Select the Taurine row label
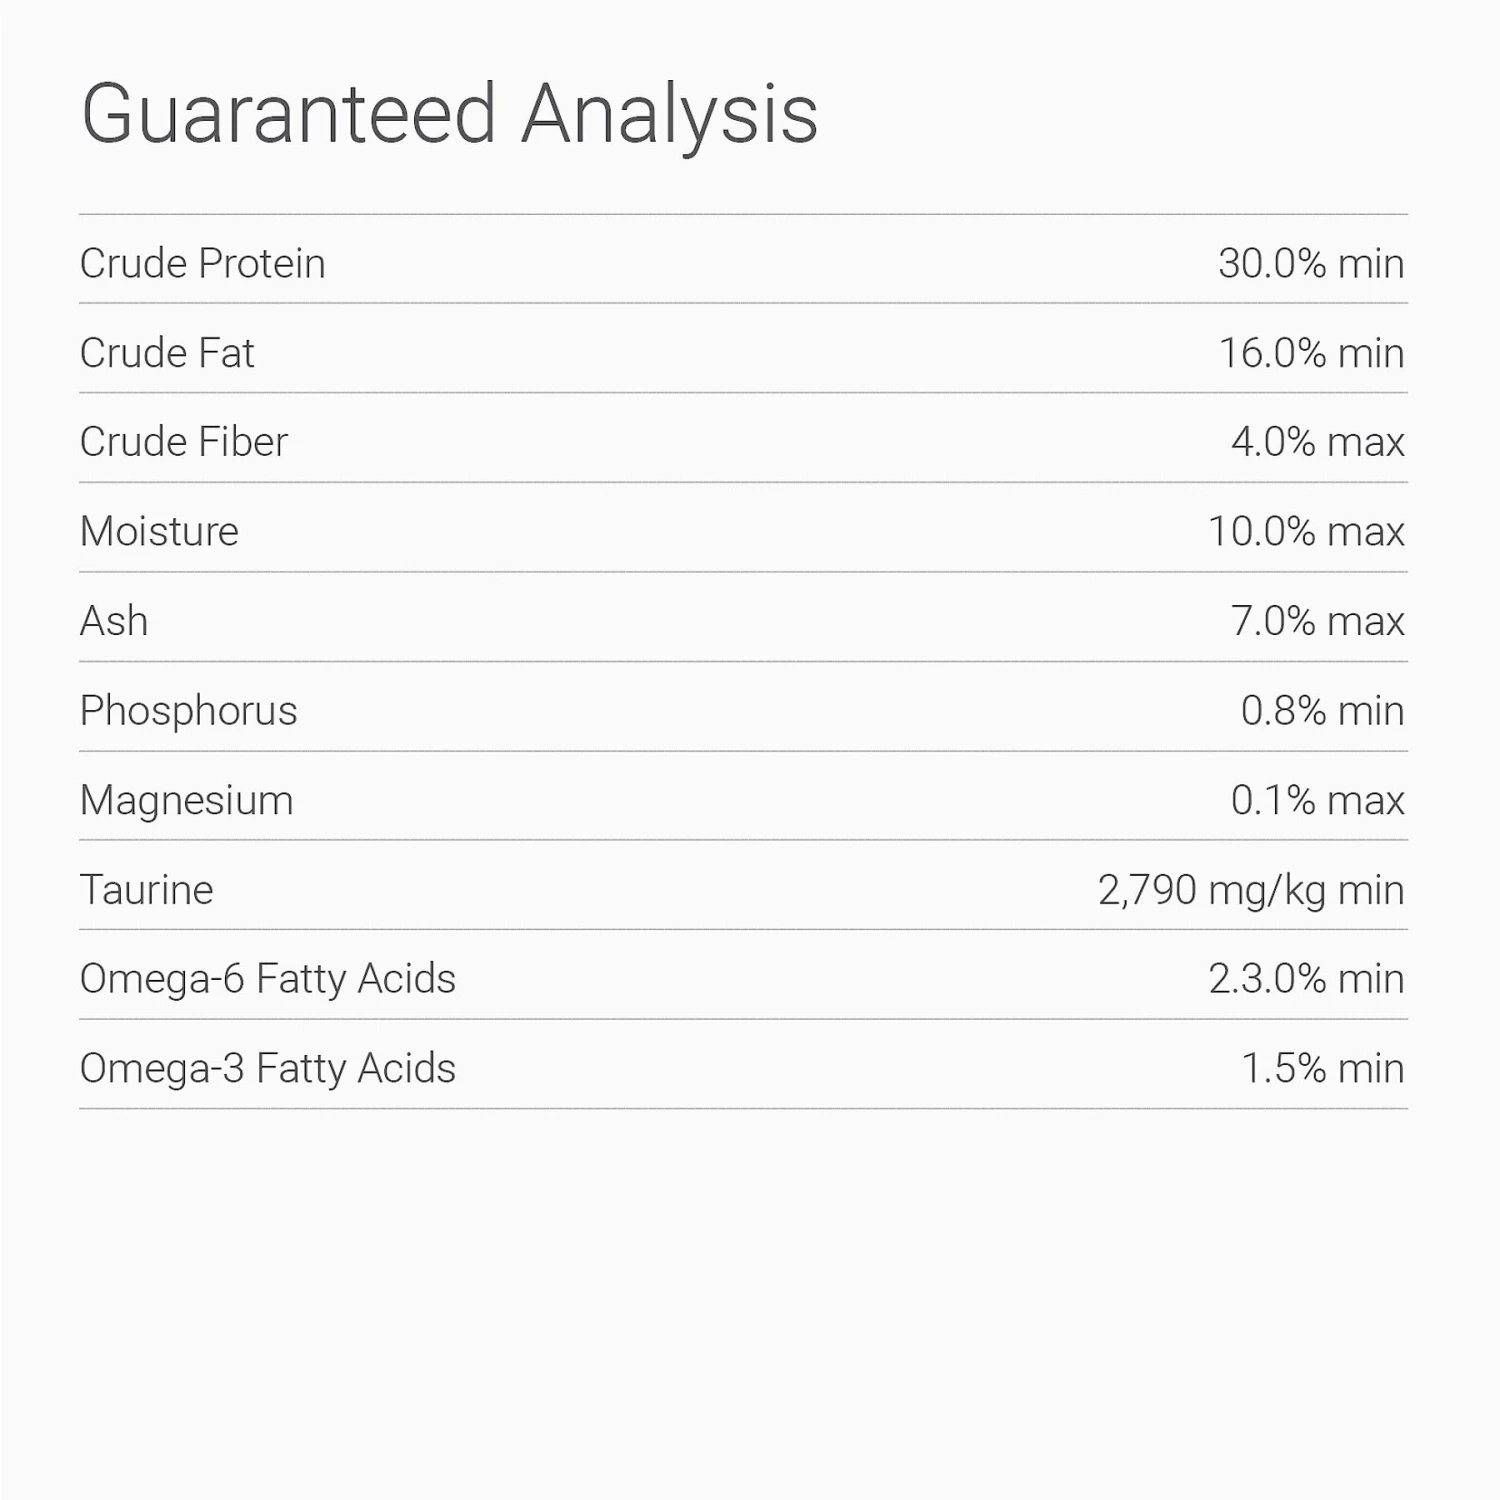The height and width of the screenshot is (1500, 1500). pyautogui.click(x=147, y=890)
